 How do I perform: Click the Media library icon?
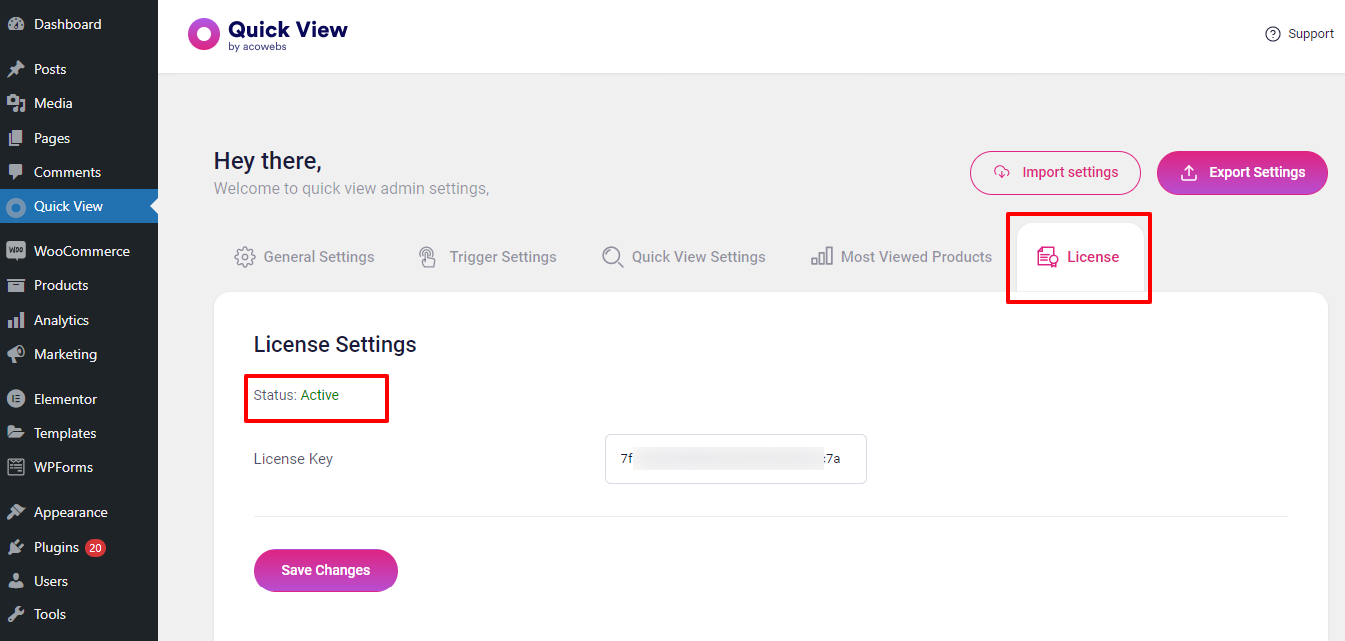(16, 103)
